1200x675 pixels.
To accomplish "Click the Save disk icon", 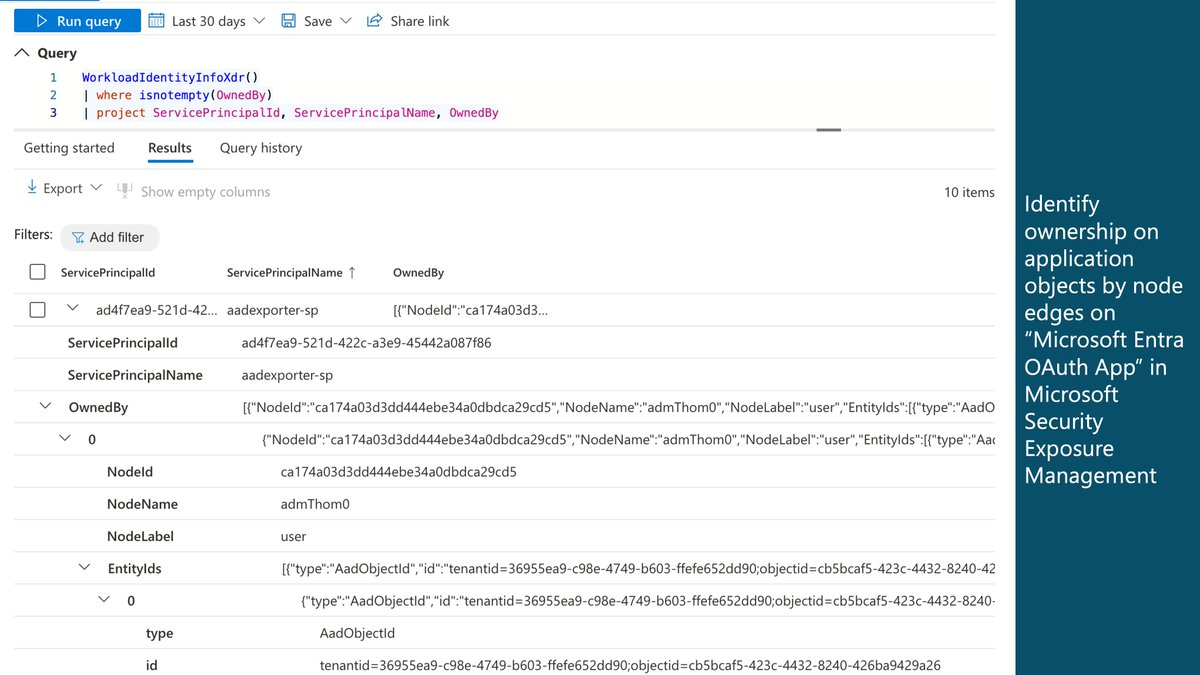I will [x=288, y=21].
